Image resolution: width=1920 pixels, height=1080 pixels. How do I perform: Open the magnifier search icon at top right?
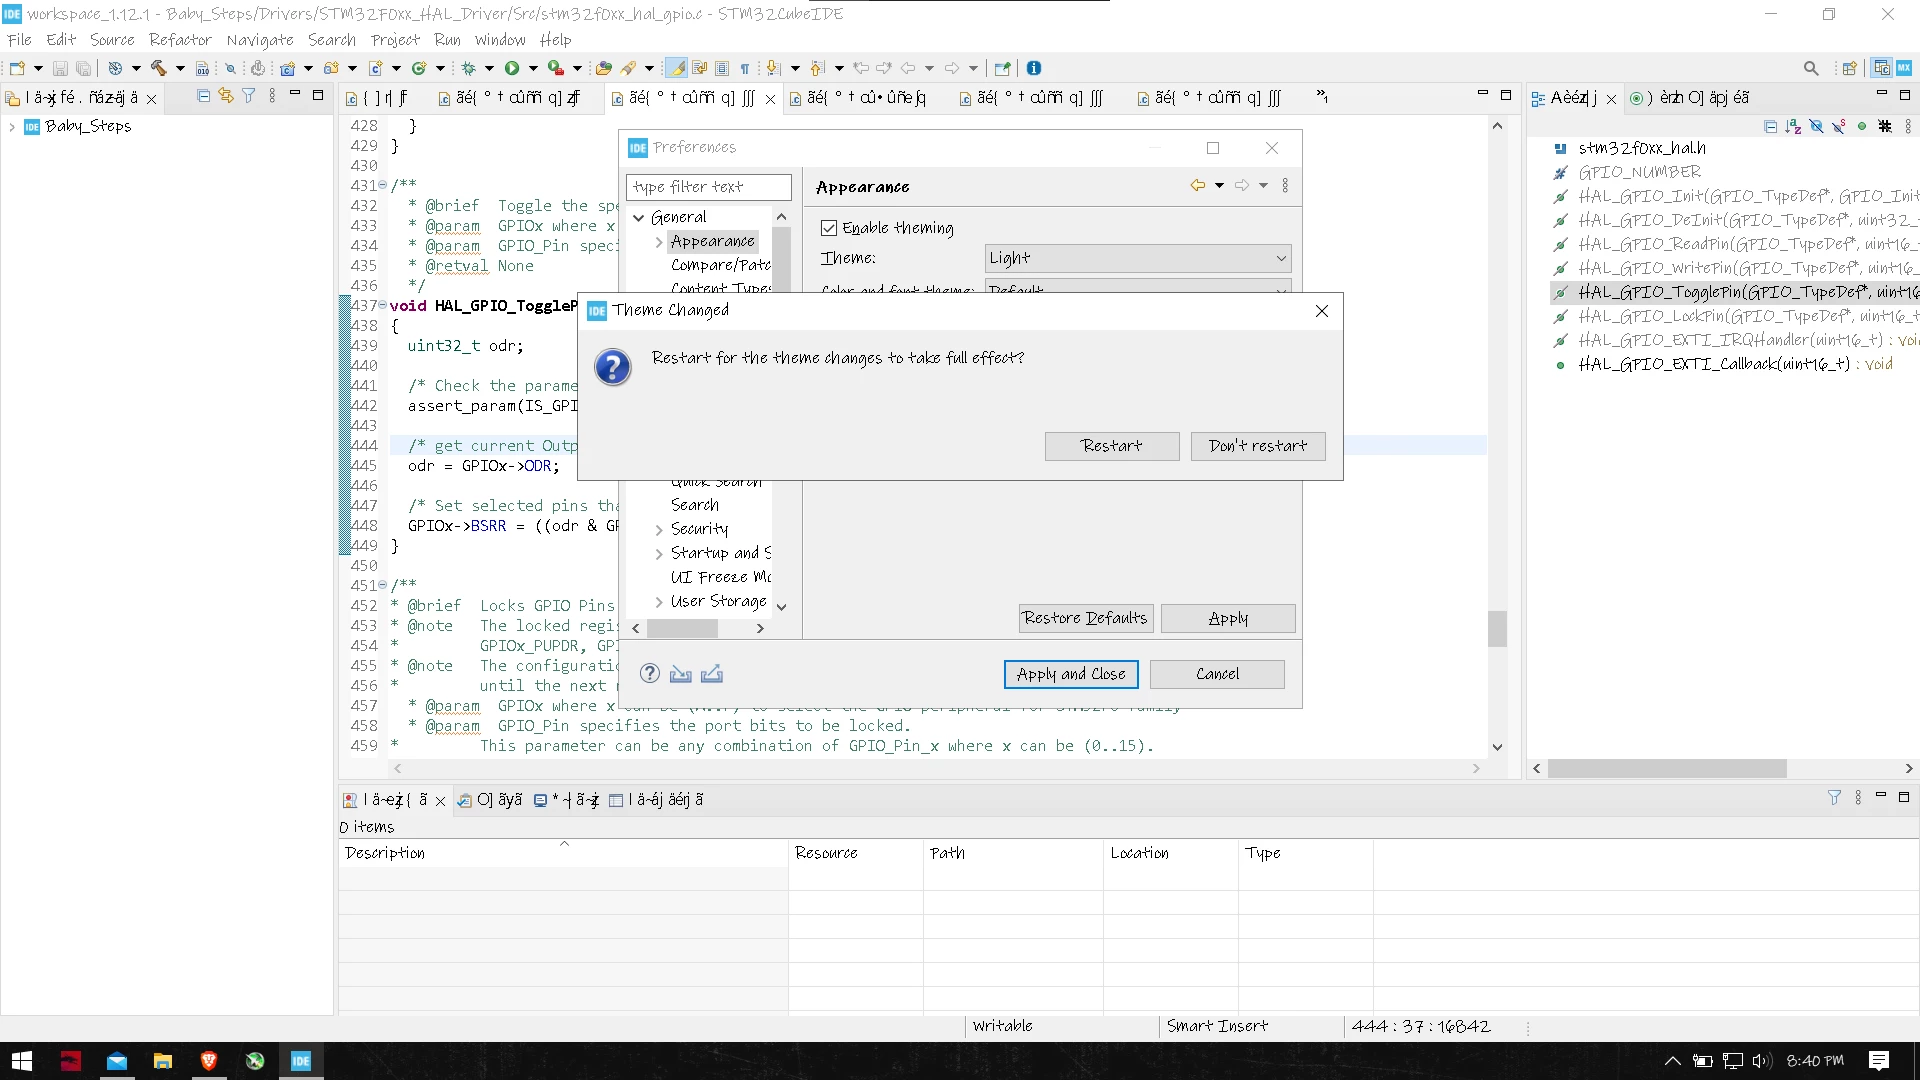point(1811,68)
